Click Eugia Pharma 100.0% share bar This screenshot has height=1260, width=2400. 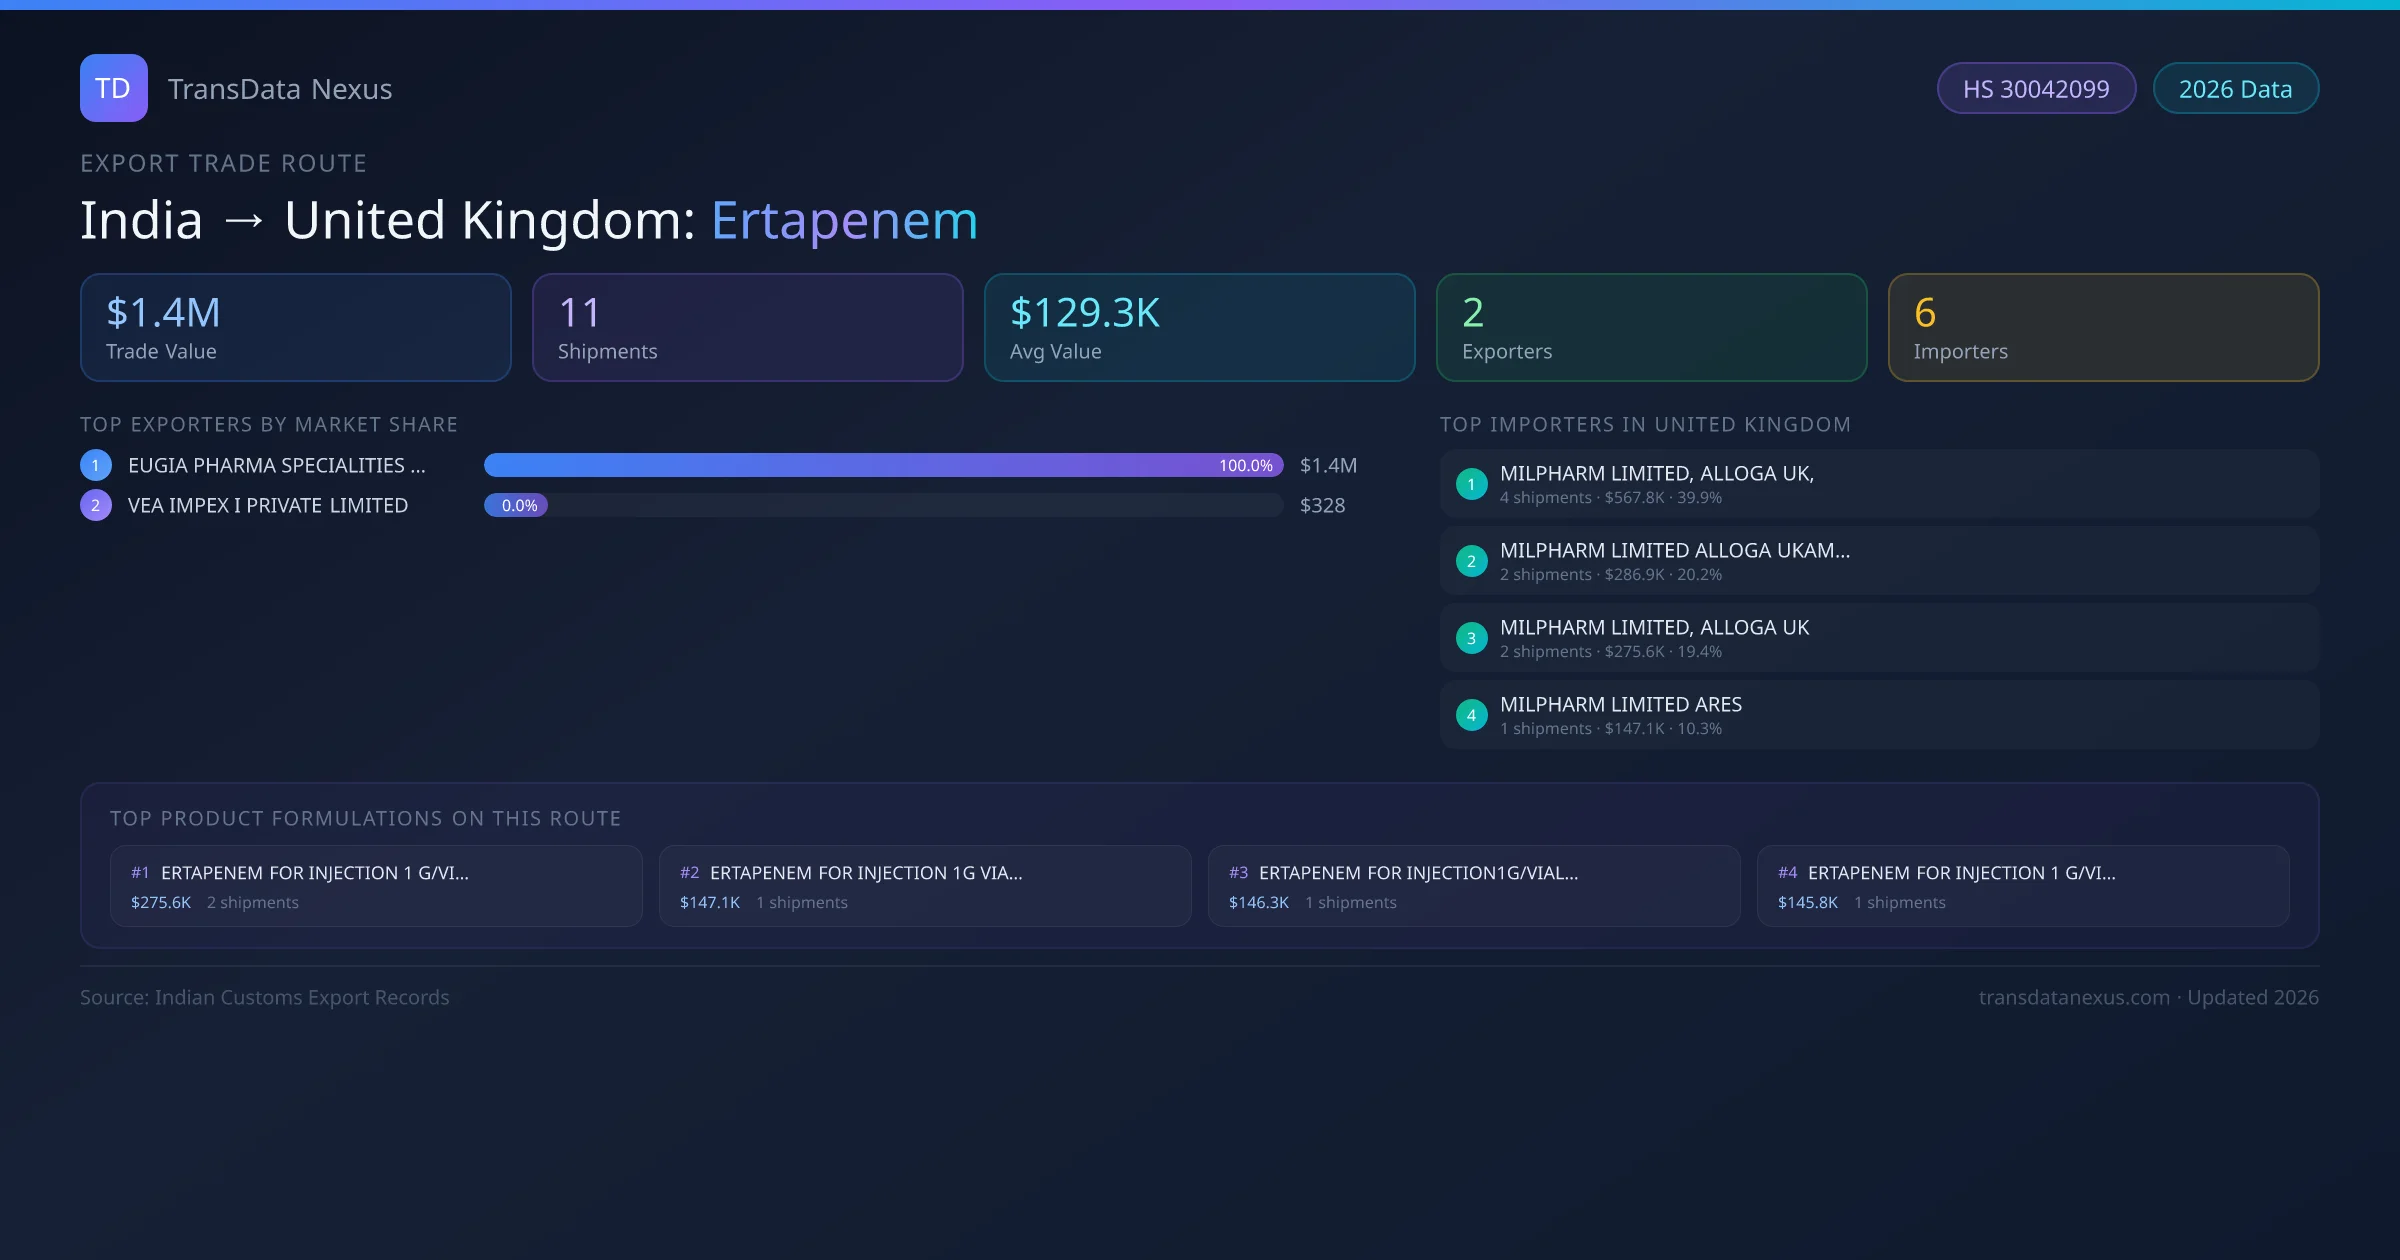tap(883, 465)
